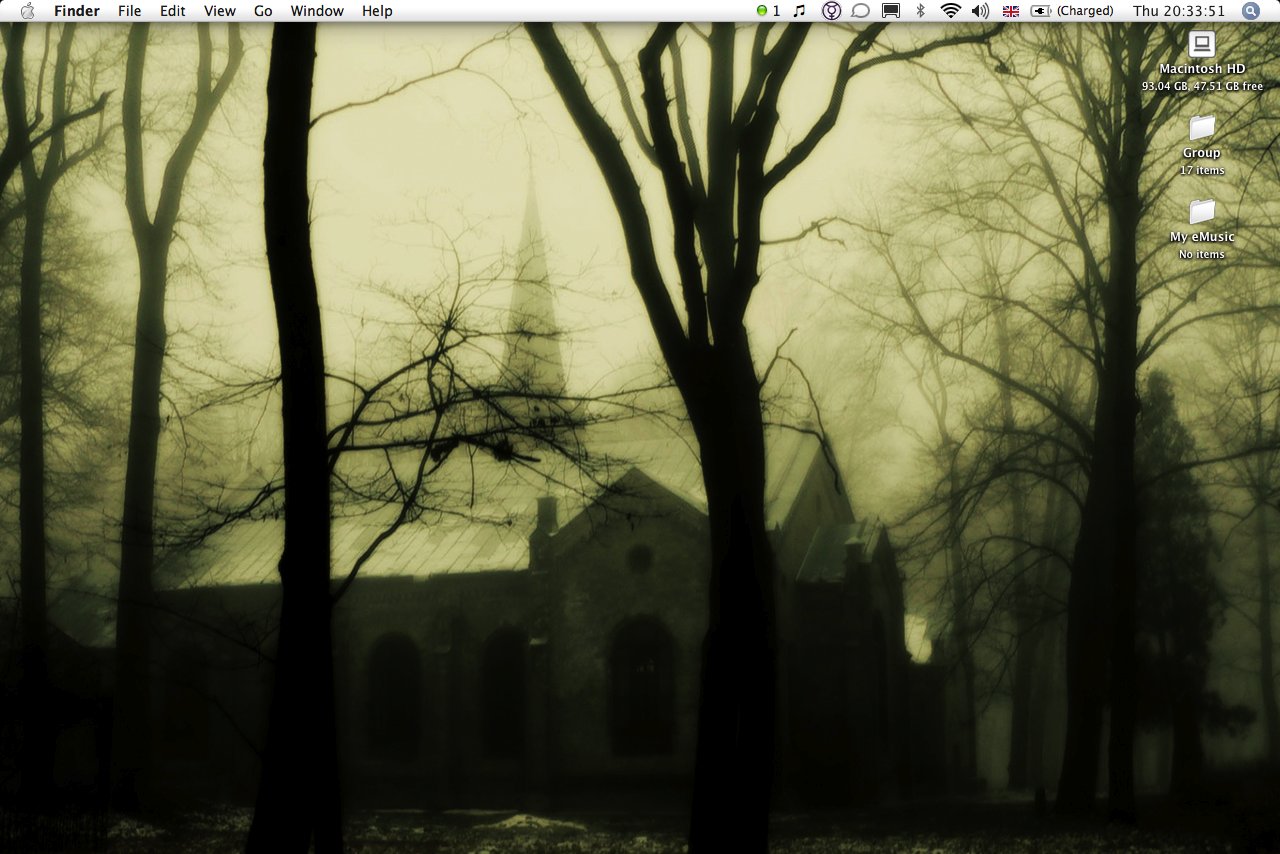
Task: Select the My eMusic folder icon
Action: tap(1202, 212)
